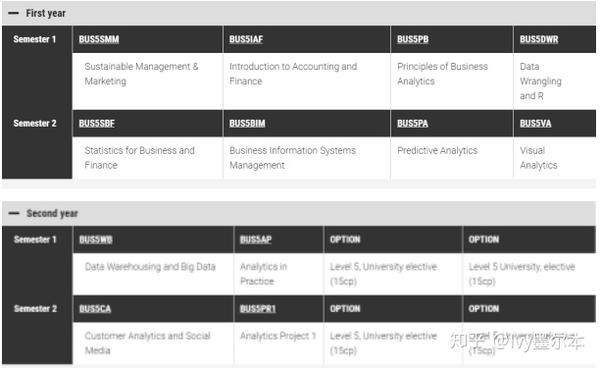
Task: Follow the BUS5PR1 link
Action: coord(258,309)
